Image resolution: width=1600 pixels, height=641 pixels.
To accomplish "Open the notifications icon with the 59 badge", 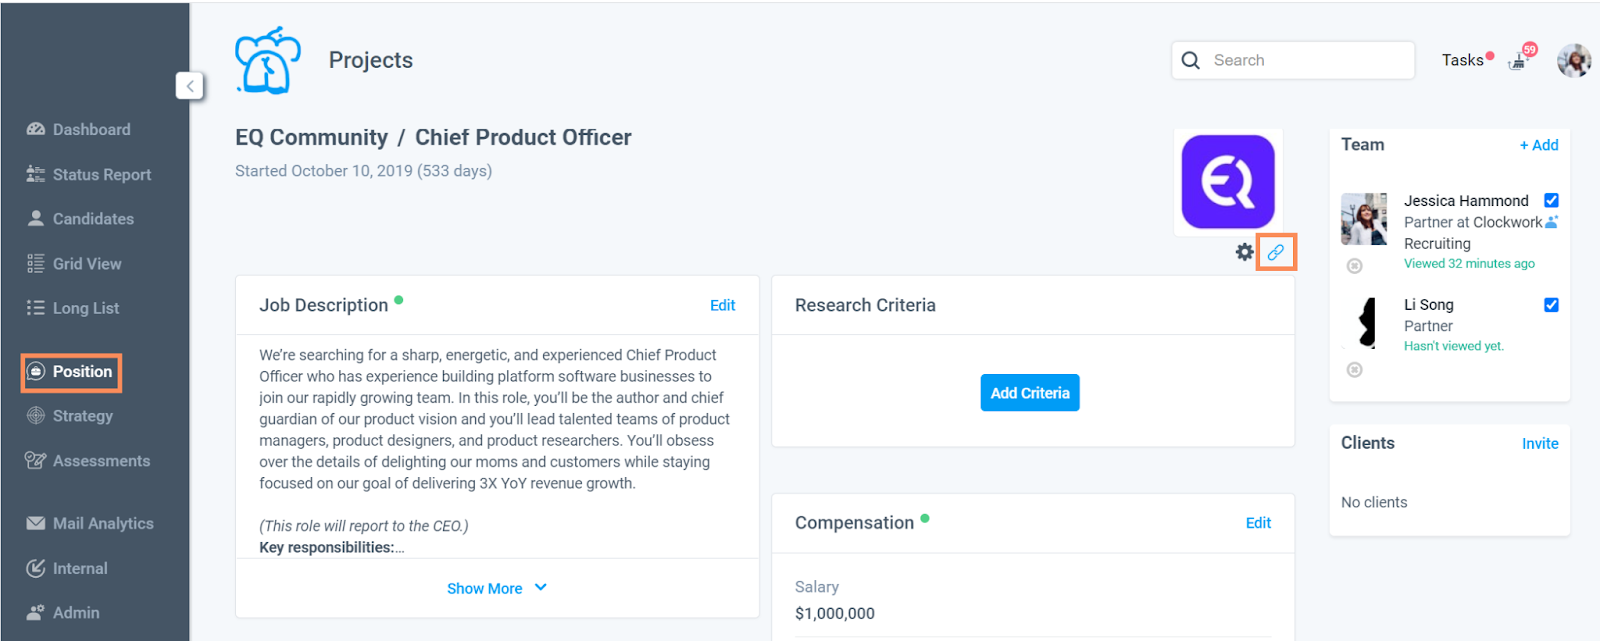I will 1521,59.
